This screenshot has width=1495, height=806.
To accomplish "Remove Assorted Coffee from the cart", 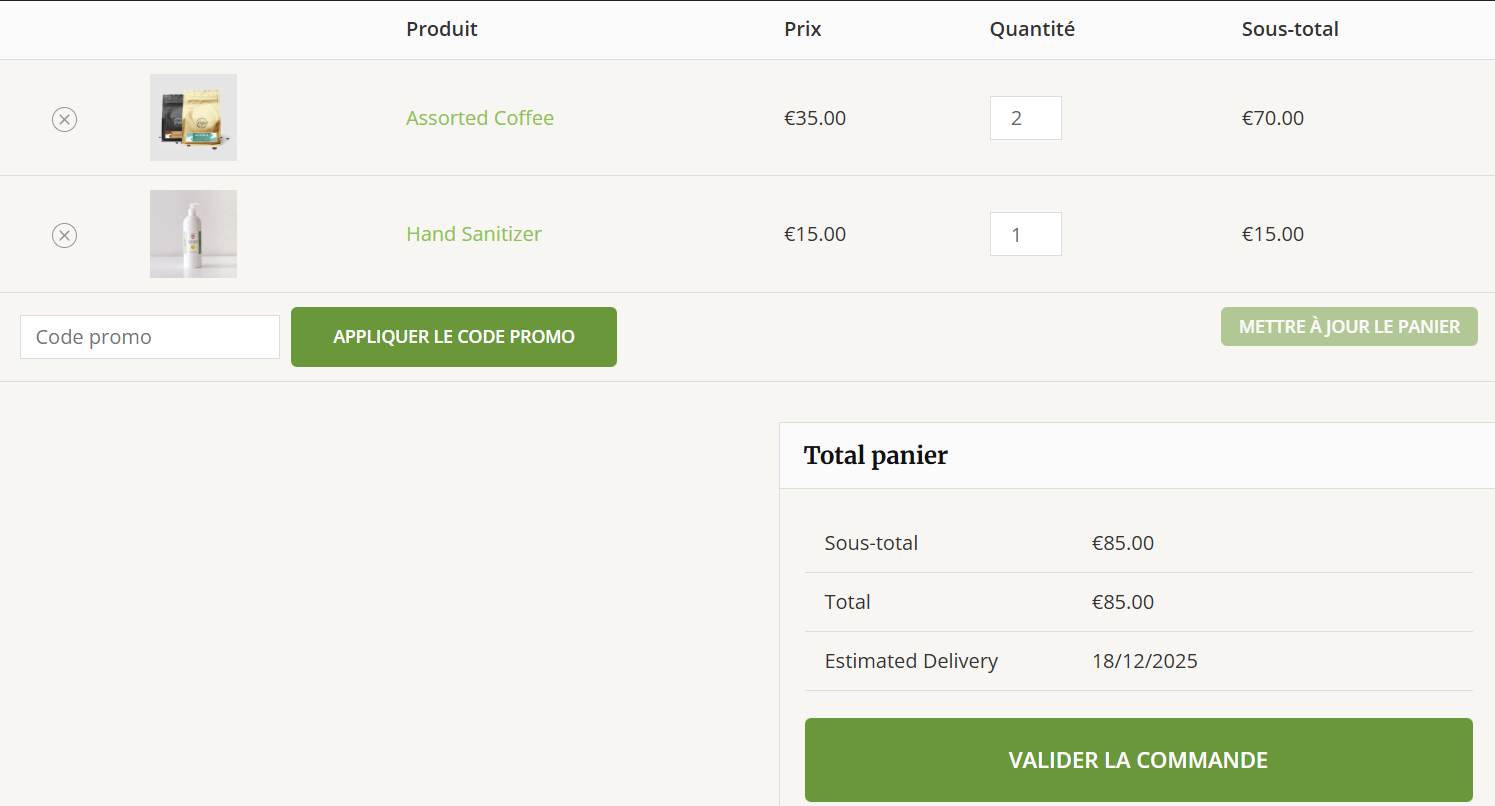I will tap(64, 118).
